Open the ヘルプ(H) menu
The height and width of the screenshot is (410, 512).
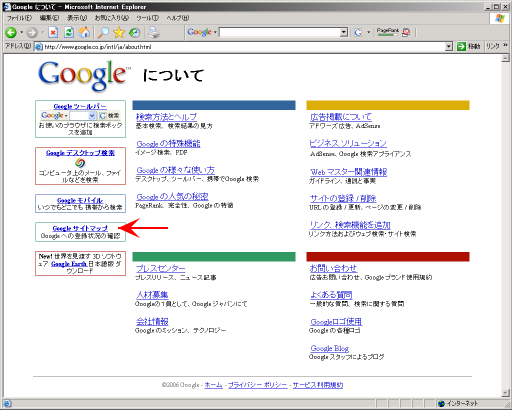click(x=177, y=18)
